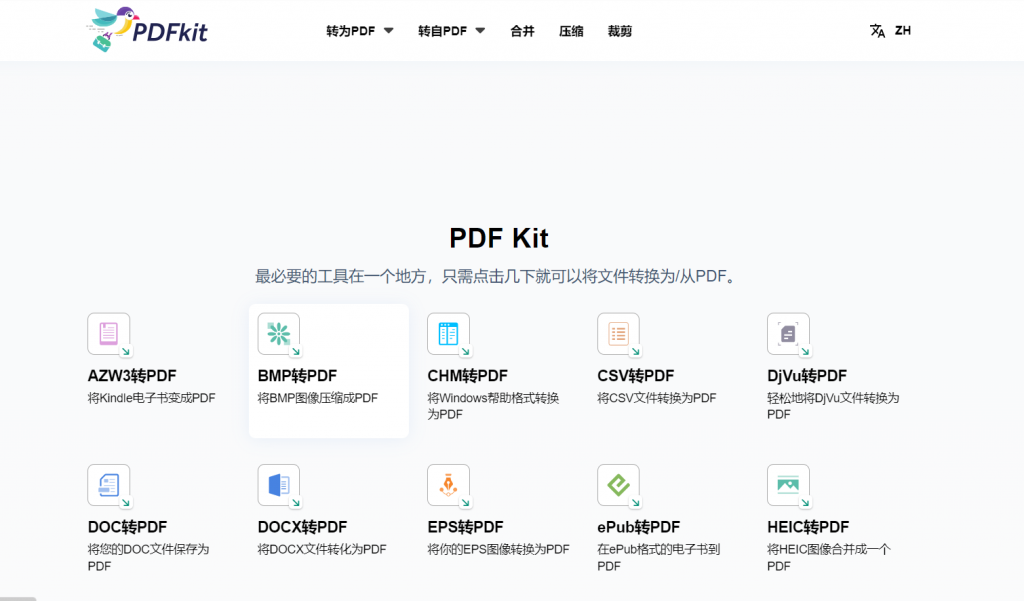The image size is (1024, 601).
Task: Open the HEIC转PDF tool icon
Action: point(788,485)
